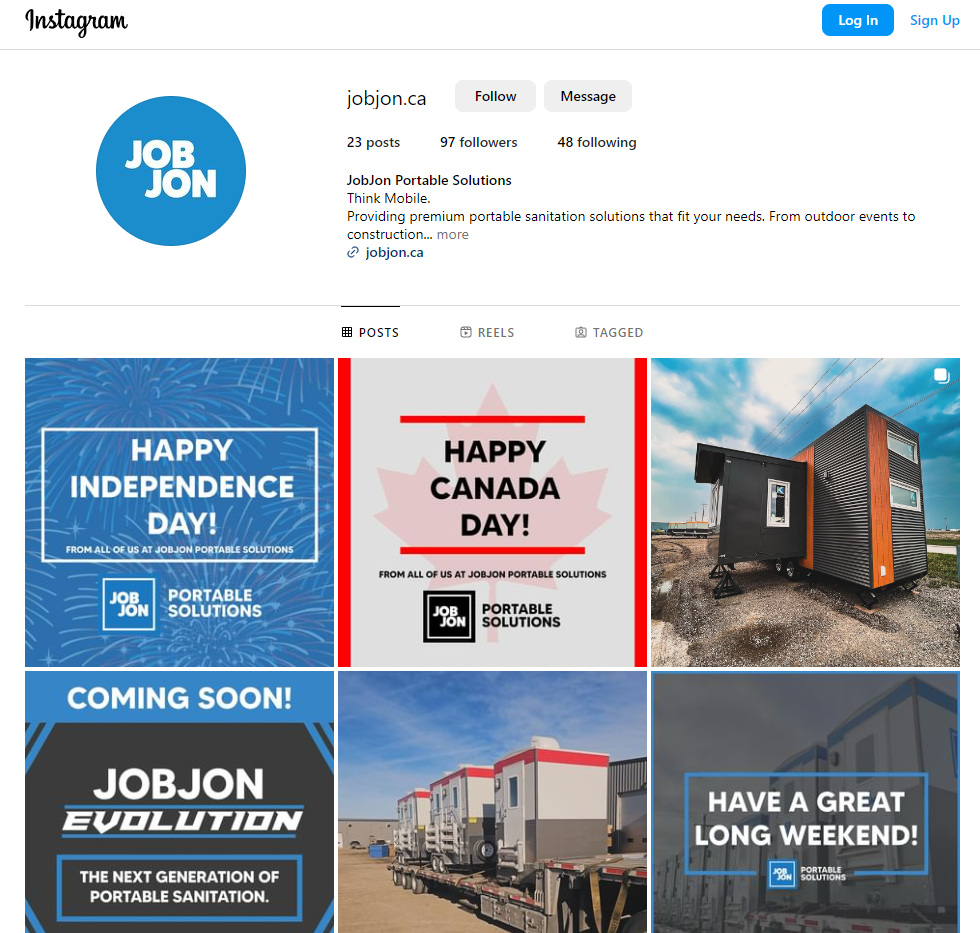Click the Log In button

(x=858, y=20)
